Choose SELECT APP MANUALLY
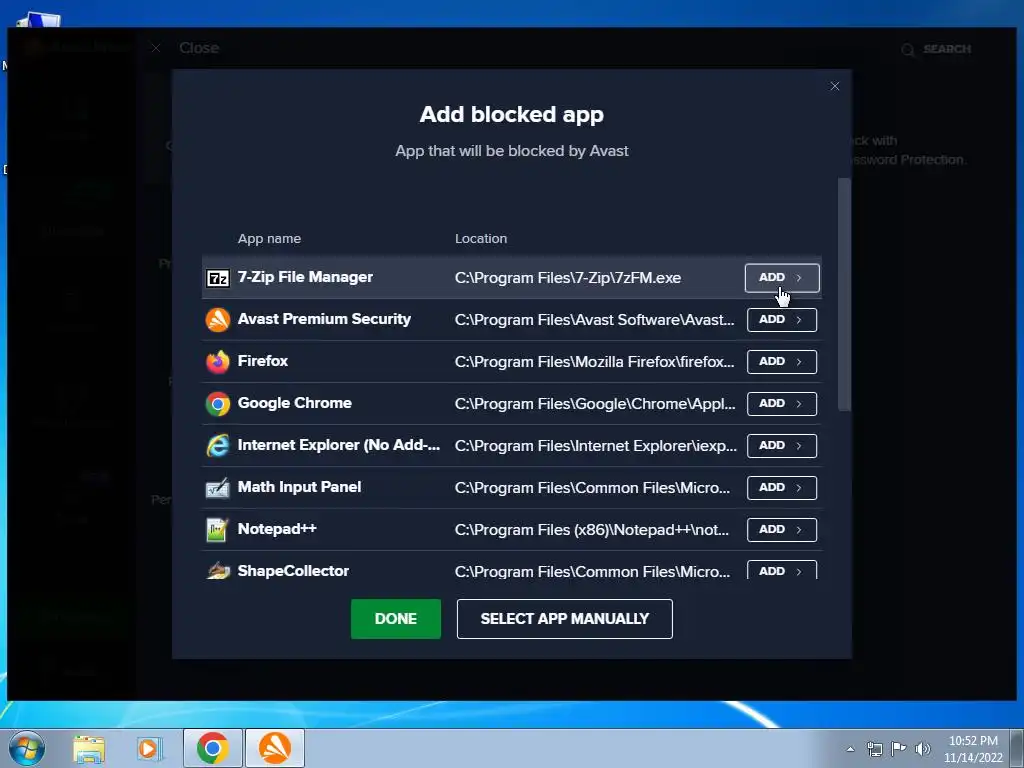The image size is (1024, 768). pyautogui.click(x=565, y=618)
